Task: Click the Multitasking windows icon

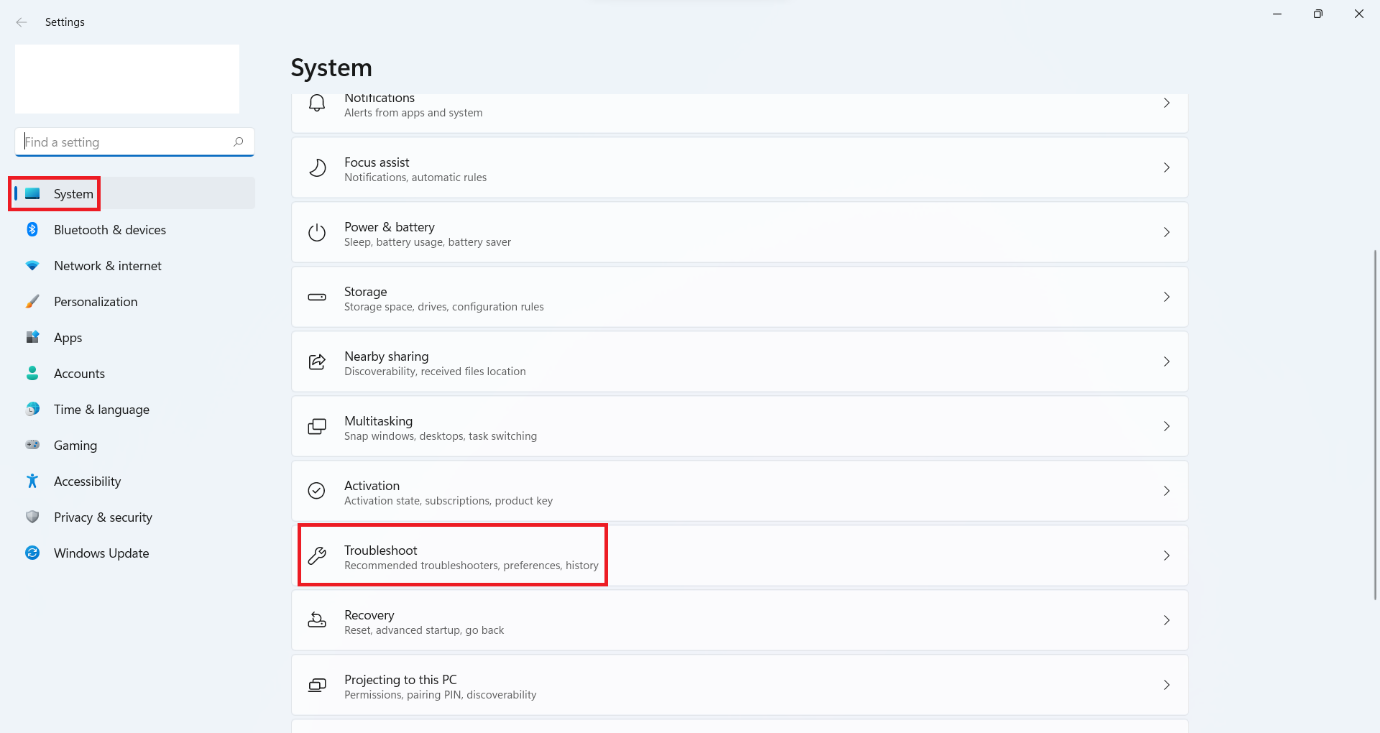Action: click(317, 426)
